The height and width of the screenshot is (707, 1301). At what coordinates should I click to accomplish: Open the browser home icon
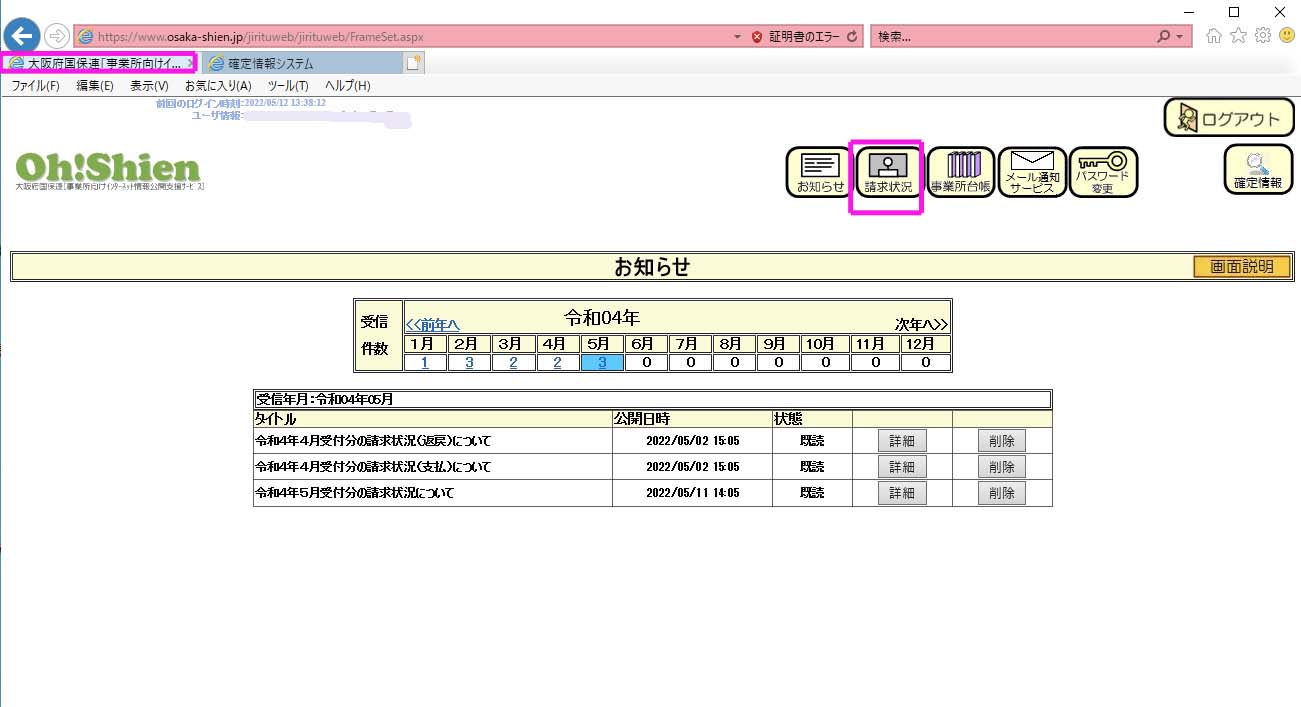tap(1214, 36)
